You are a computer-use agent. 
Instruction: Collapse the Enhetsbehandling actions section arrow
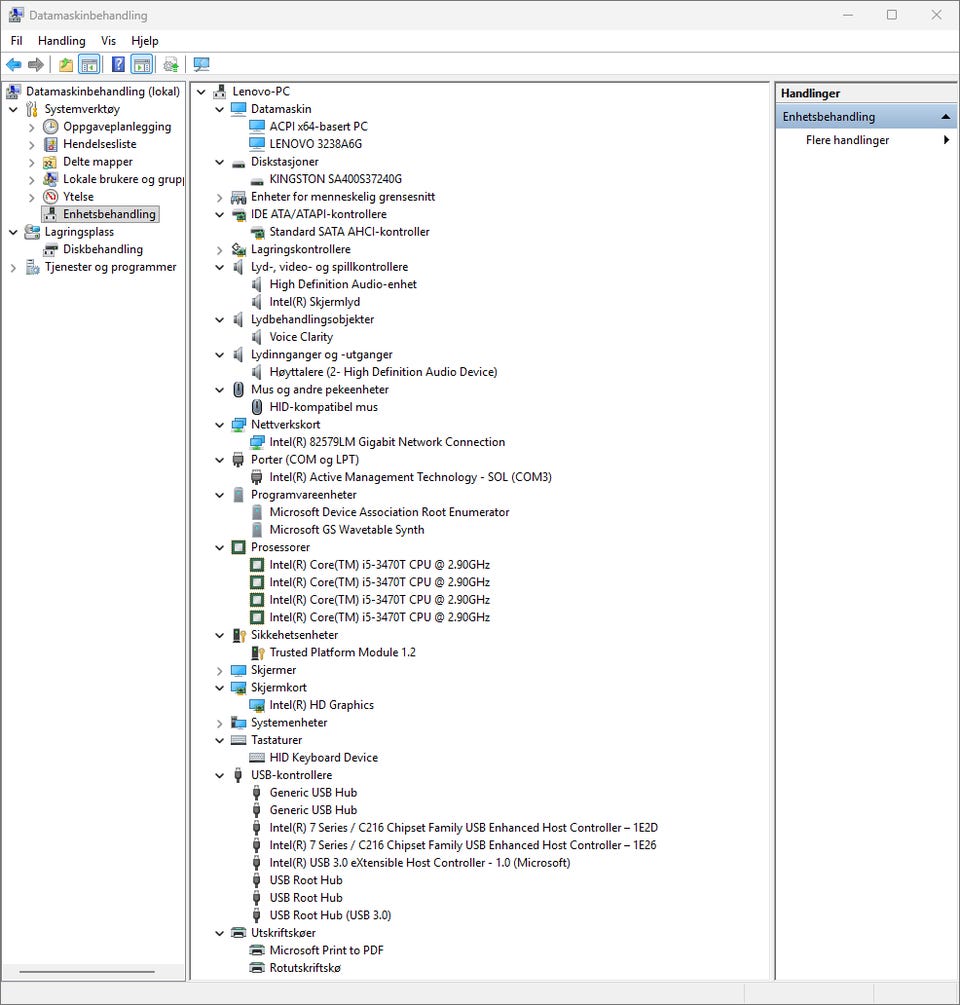pos(945,117)
